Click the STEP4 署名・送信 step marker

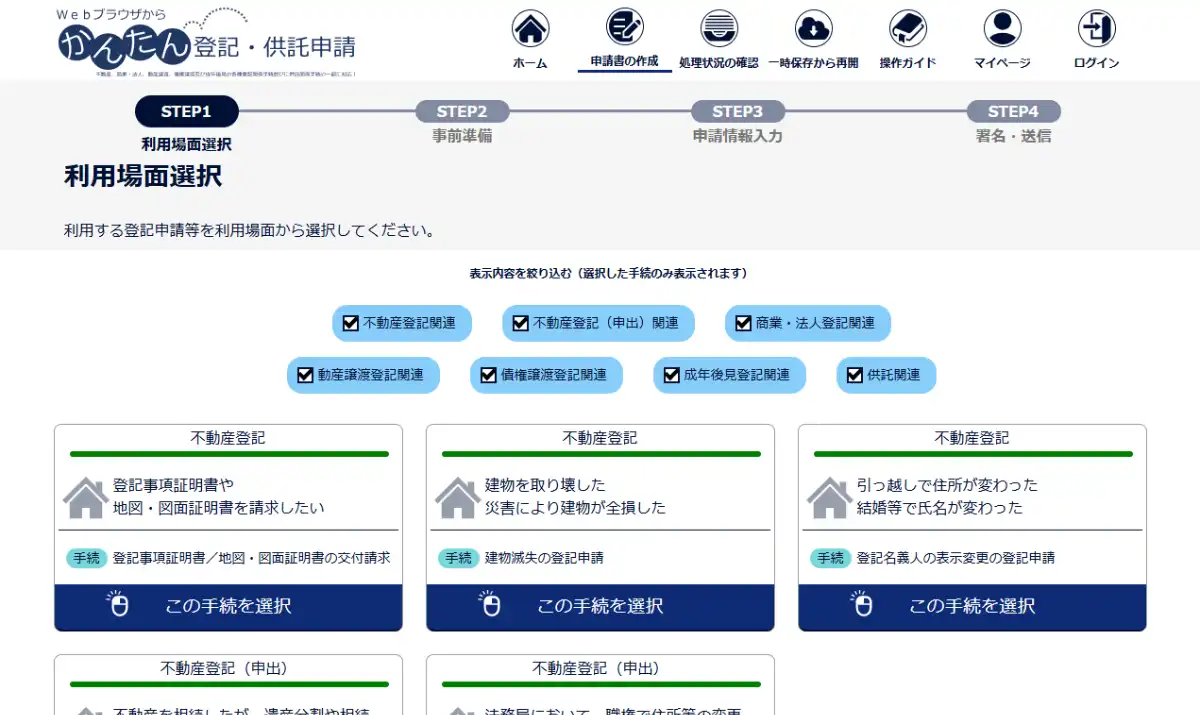pyautogui.click(x=1013, y=112)
